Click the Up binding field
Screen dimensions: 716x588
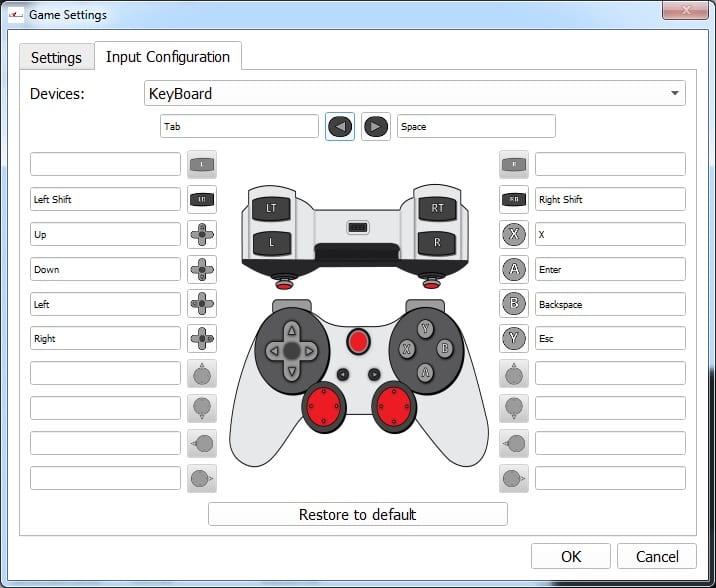point(105,234)
